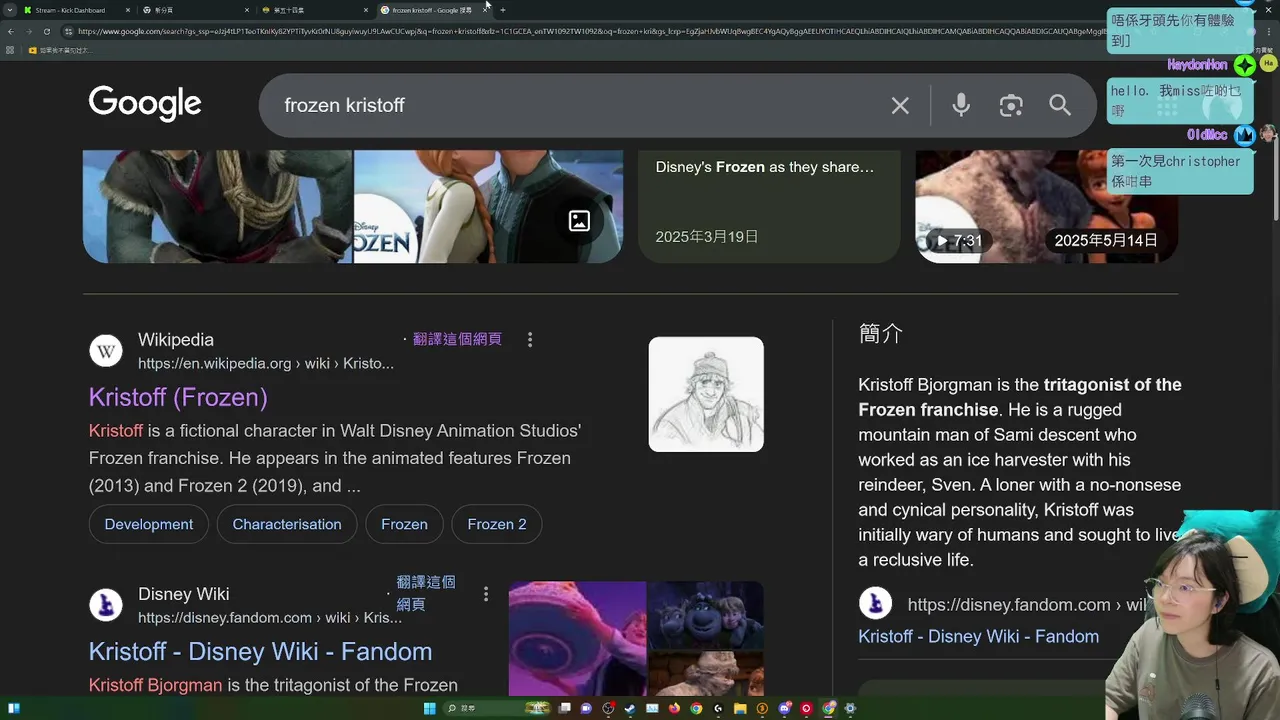1280x720 pixels.
Task: Open Windows Start menu
Action: pos(430,708)
